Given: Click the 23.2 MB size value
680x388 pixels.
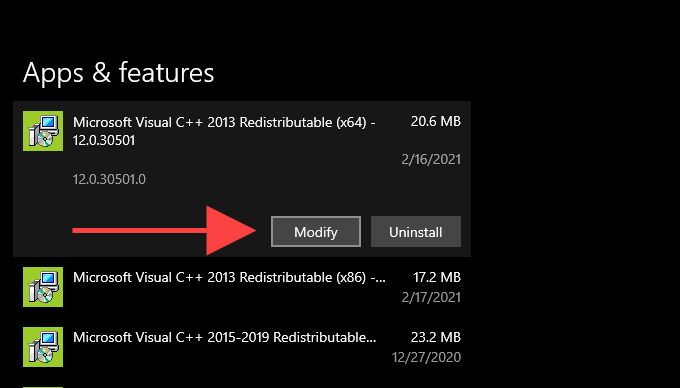Looking at the screenshot, I should click(x=435, y=337).
